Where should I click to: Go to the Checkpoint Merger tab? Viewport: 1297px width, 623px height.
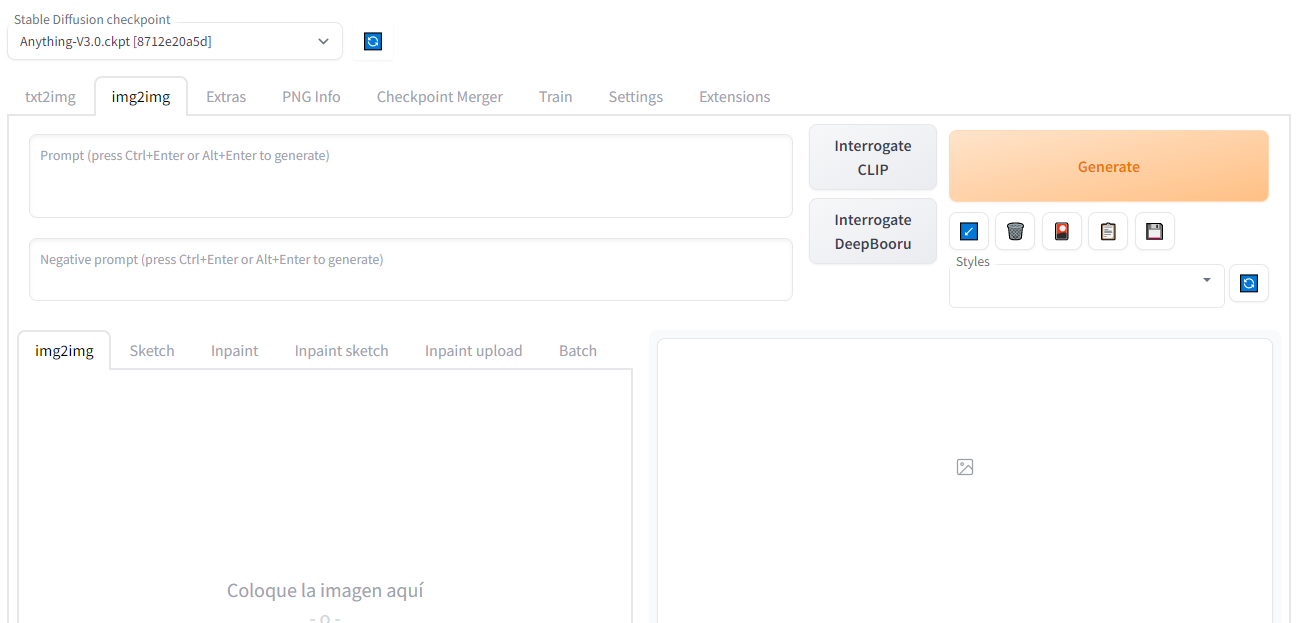click(x=440, y=97)
